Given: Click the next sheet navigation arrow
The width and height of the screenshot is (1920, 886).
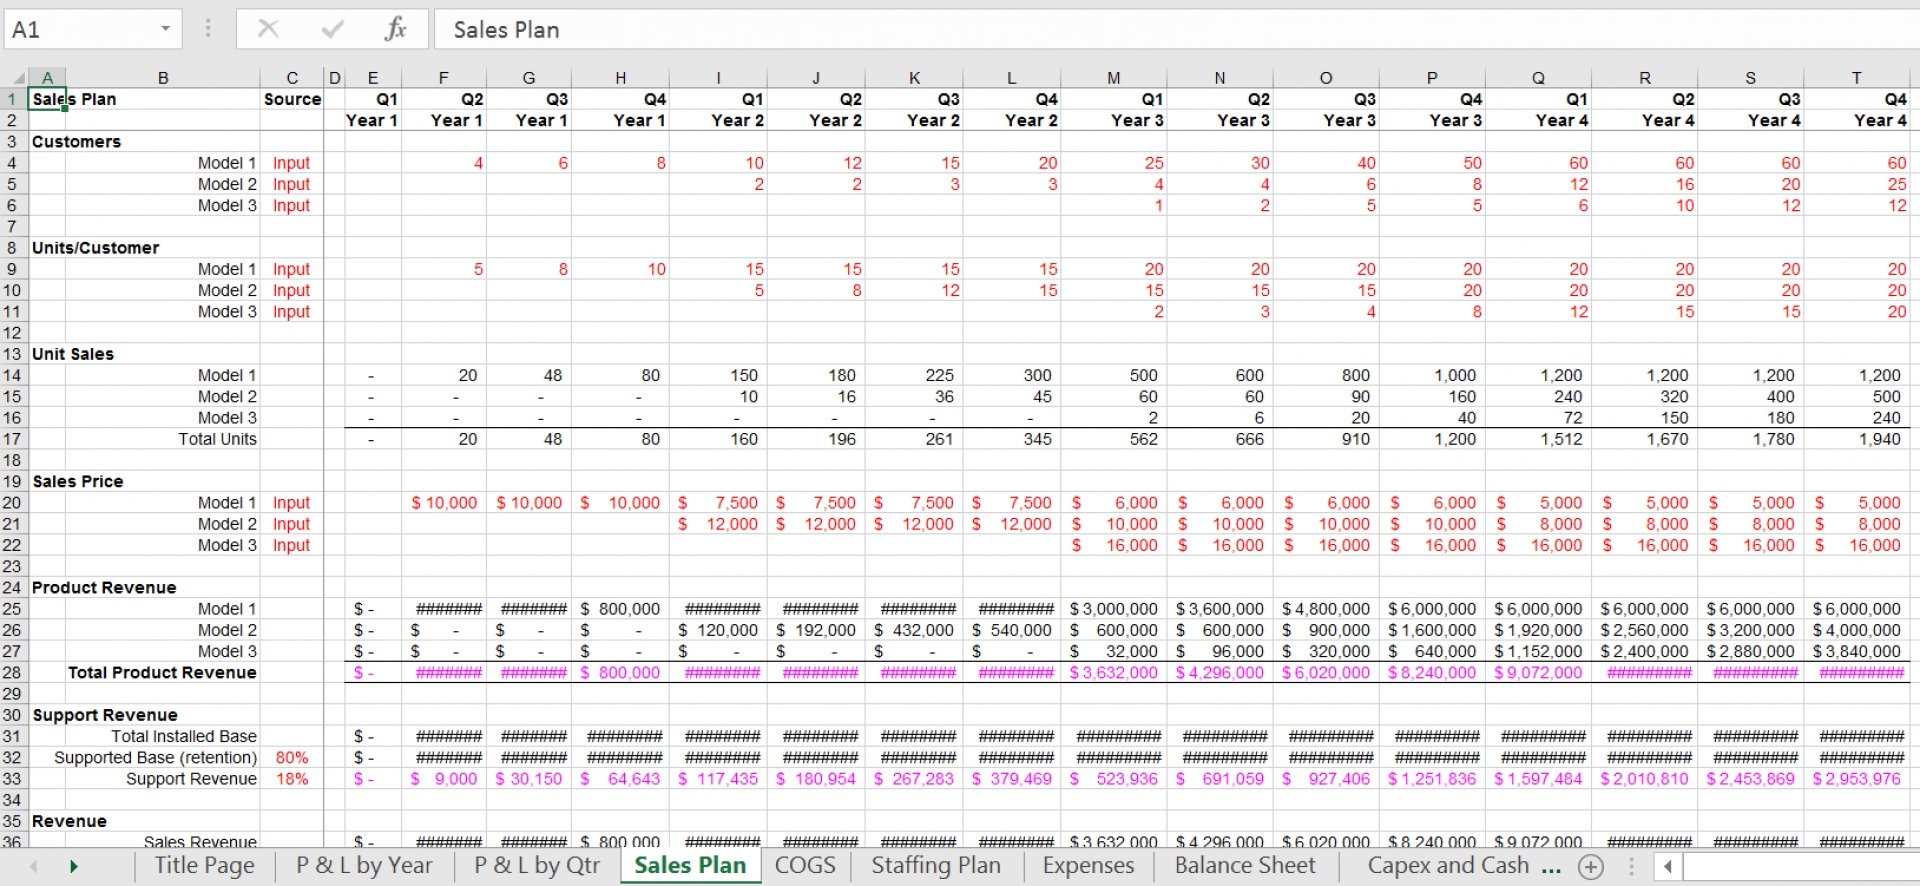Looking at the screenshot, I should [x=73, y=866].
